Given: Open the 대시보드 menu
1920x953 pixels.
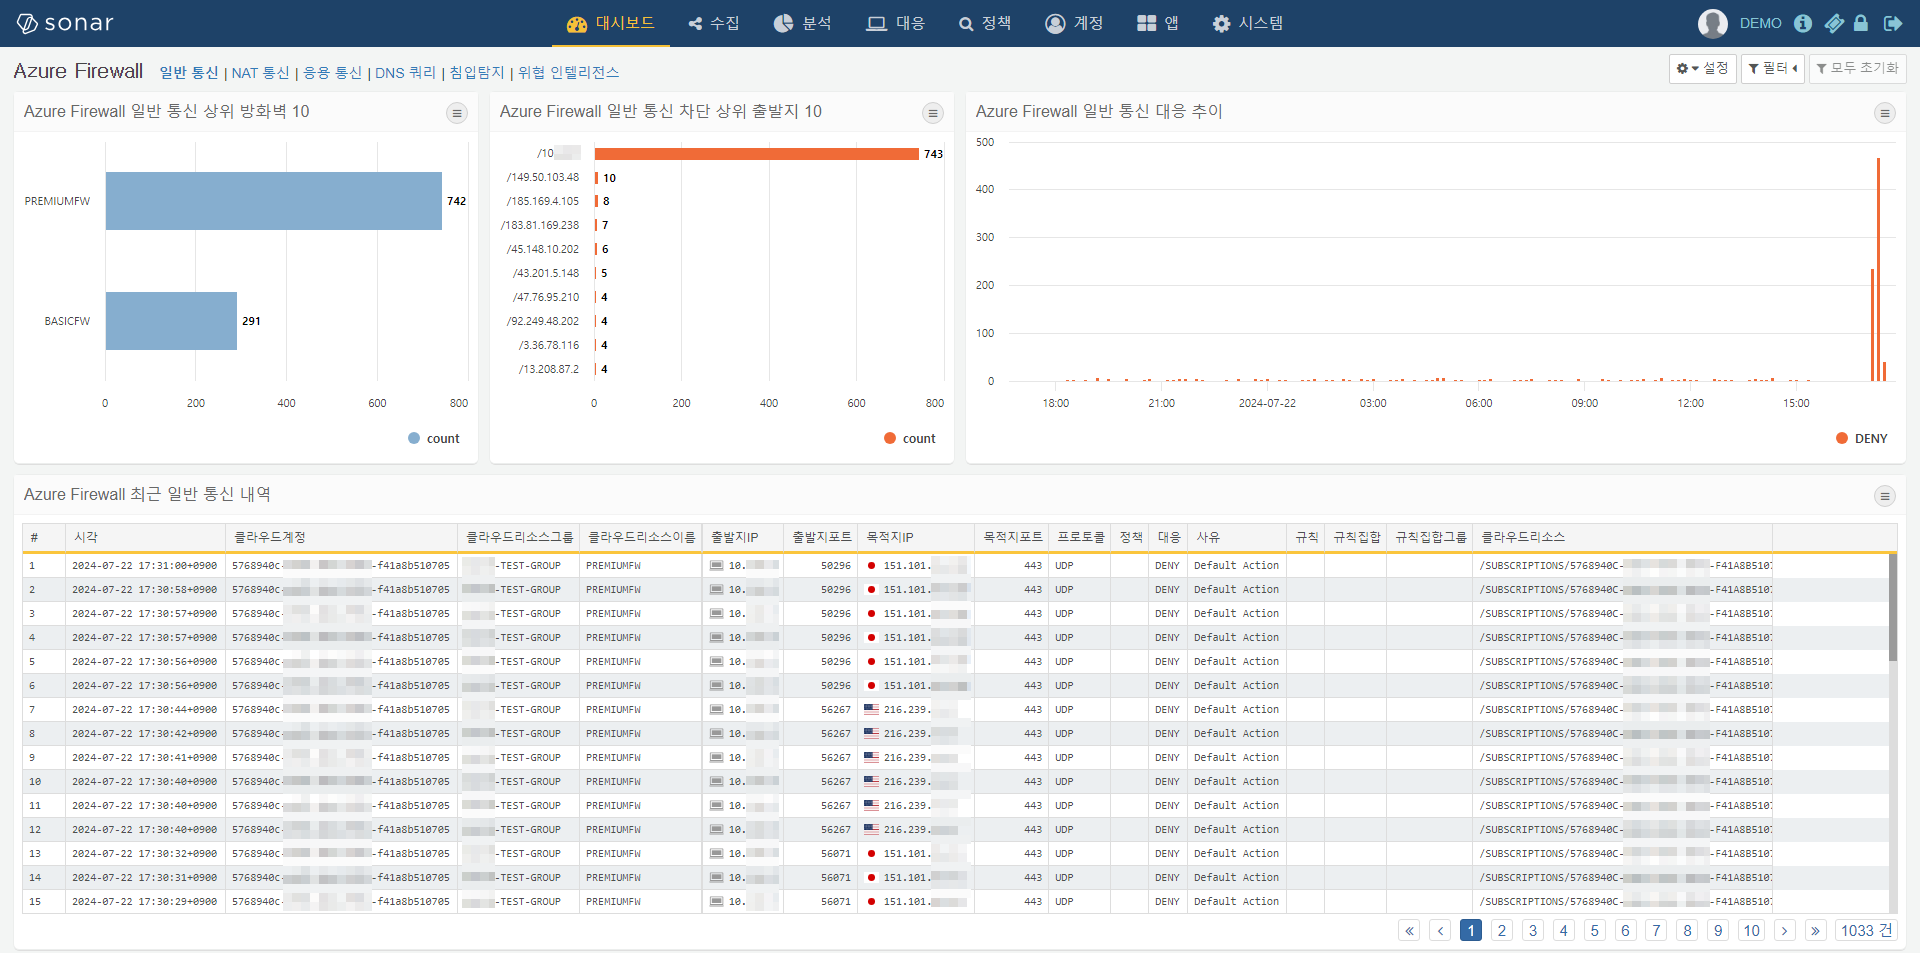Looking at the screenshot, I should point(610,23).
